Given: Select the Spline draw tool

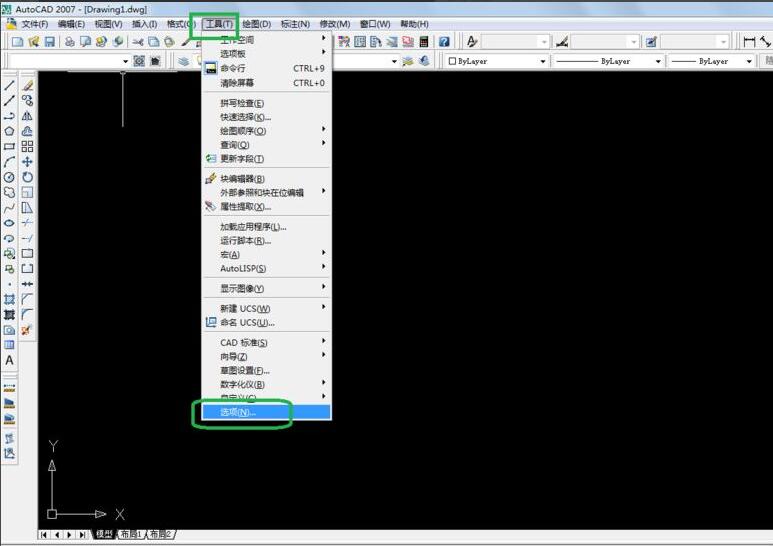Looking at the screenshot, I should (9, 208).
